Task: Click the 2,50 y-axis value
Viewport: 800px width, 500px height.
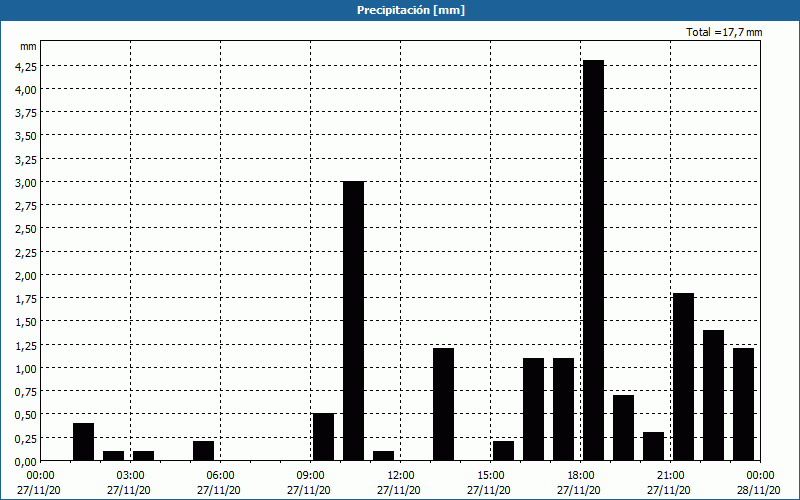Action: coord(26,229)
